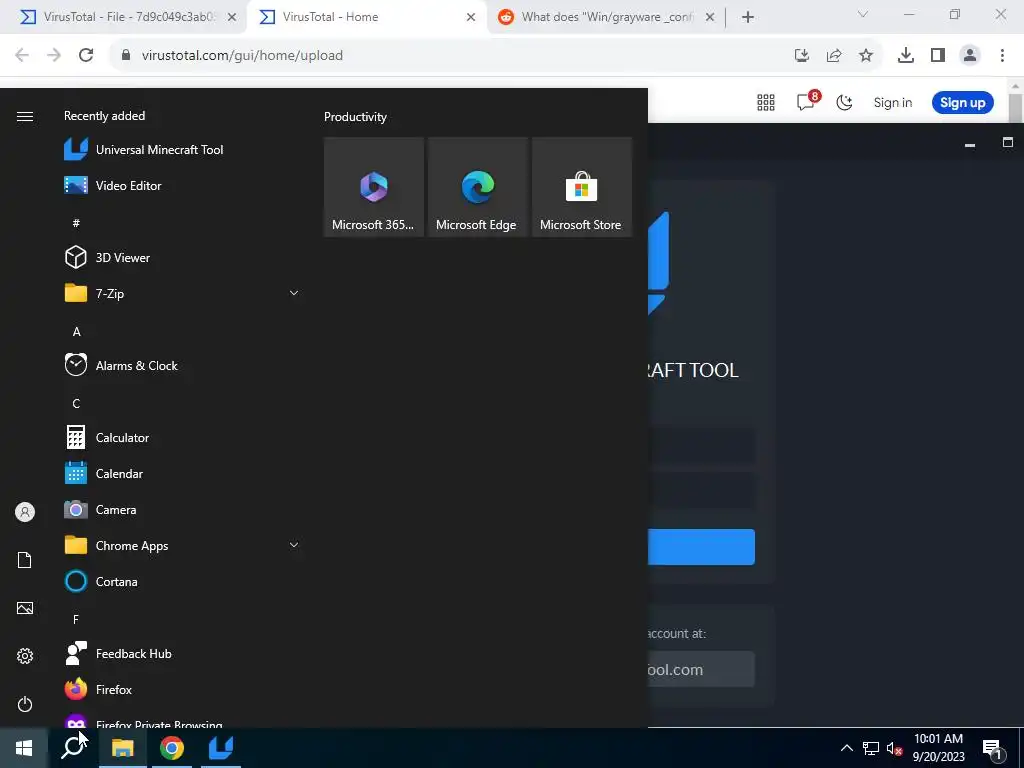1024x768 pixels.
Task: Open taskbar Search magnifier
Action: tap(73, 748)
